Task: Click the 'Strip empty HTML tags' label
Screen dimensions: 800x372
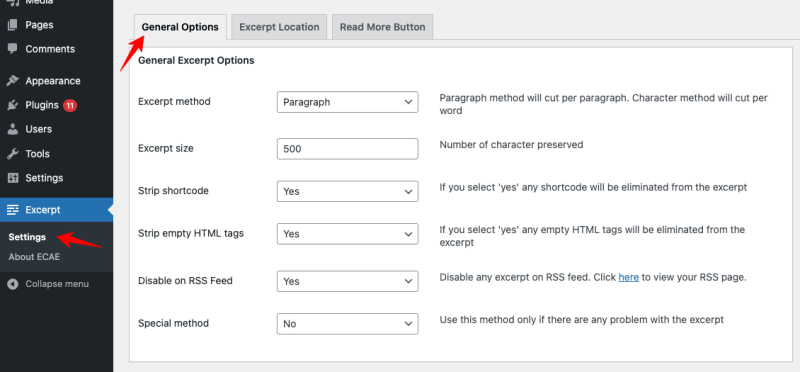Action: [191, 233]
